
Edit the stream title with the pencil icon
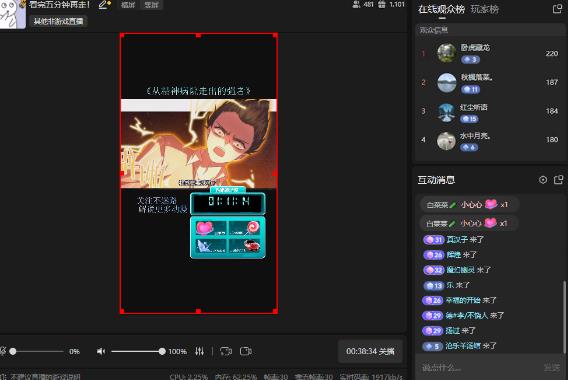point(104,5)
